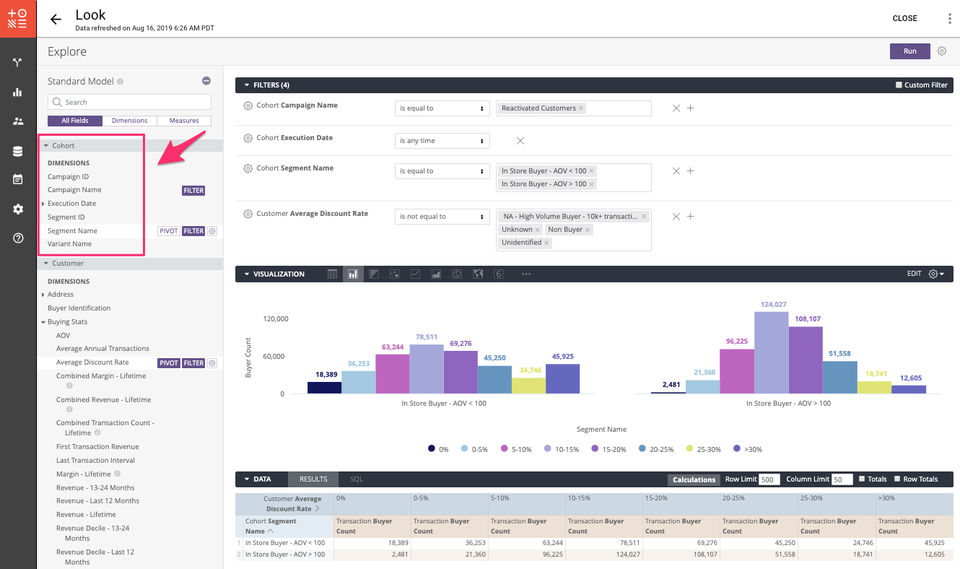Open the Calculations button

click(693, 480)
